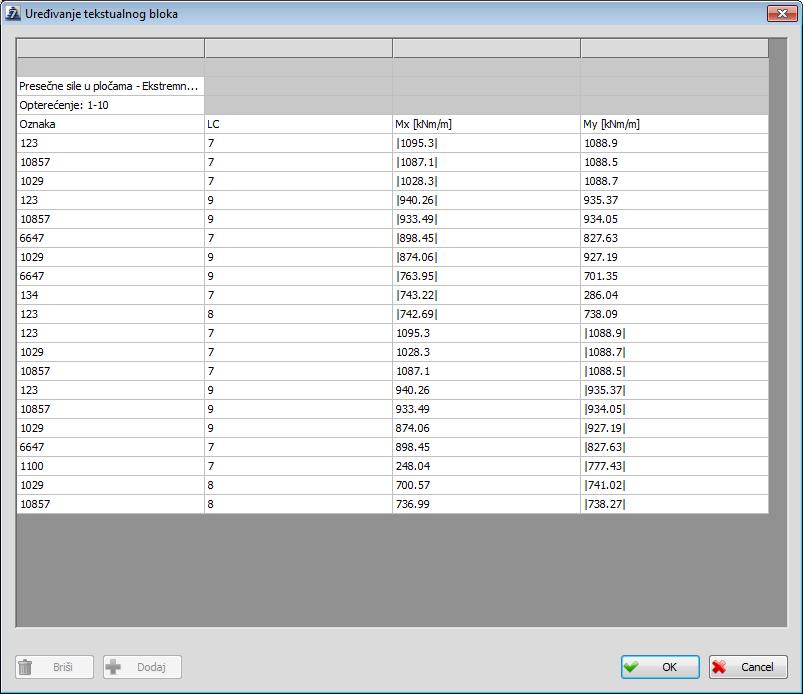This screenshot has height=694, width=803.
Task: Select the |827.63| cell with bars in My
Action: point(674,446)
